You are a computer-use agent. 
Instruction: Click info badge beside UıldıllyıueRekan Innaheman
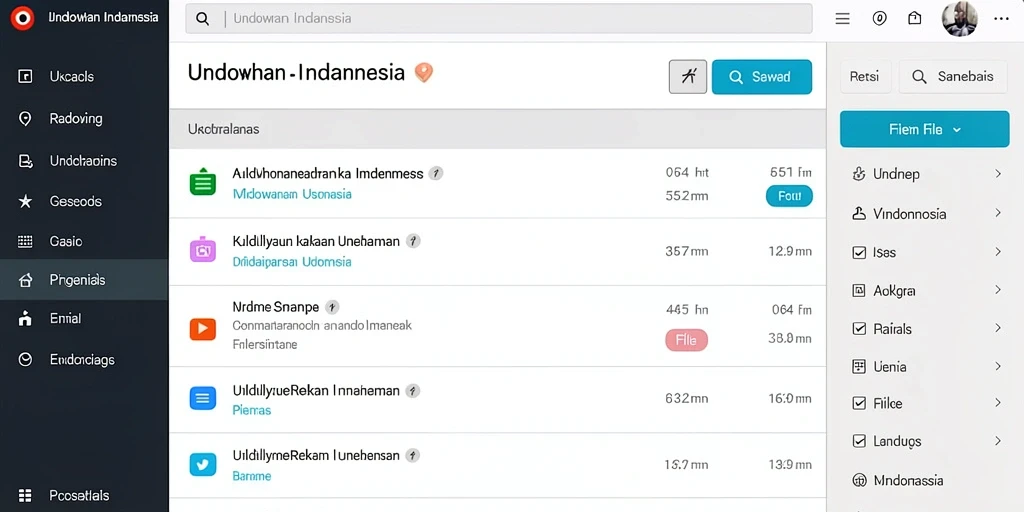click(412, 391)
